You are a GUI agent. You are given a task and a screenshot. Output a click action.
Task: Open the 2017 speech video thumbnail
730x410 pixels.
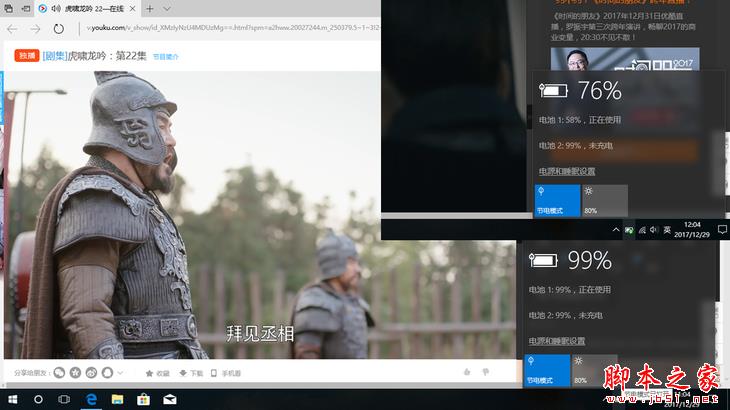pos(625,59)
